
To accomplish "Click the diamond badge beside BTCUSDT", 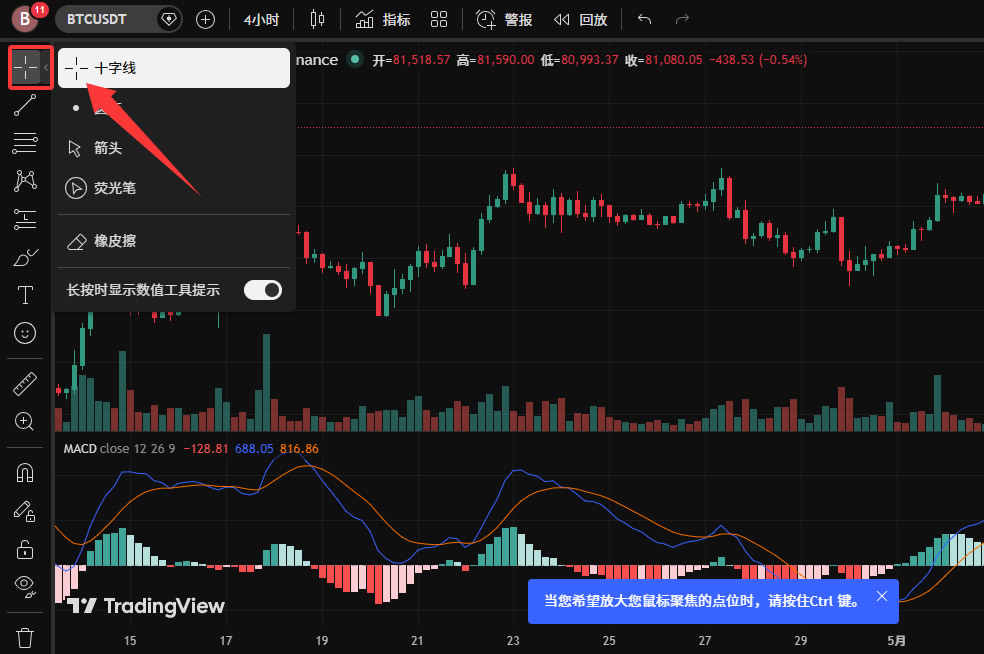I will [168, 19].
